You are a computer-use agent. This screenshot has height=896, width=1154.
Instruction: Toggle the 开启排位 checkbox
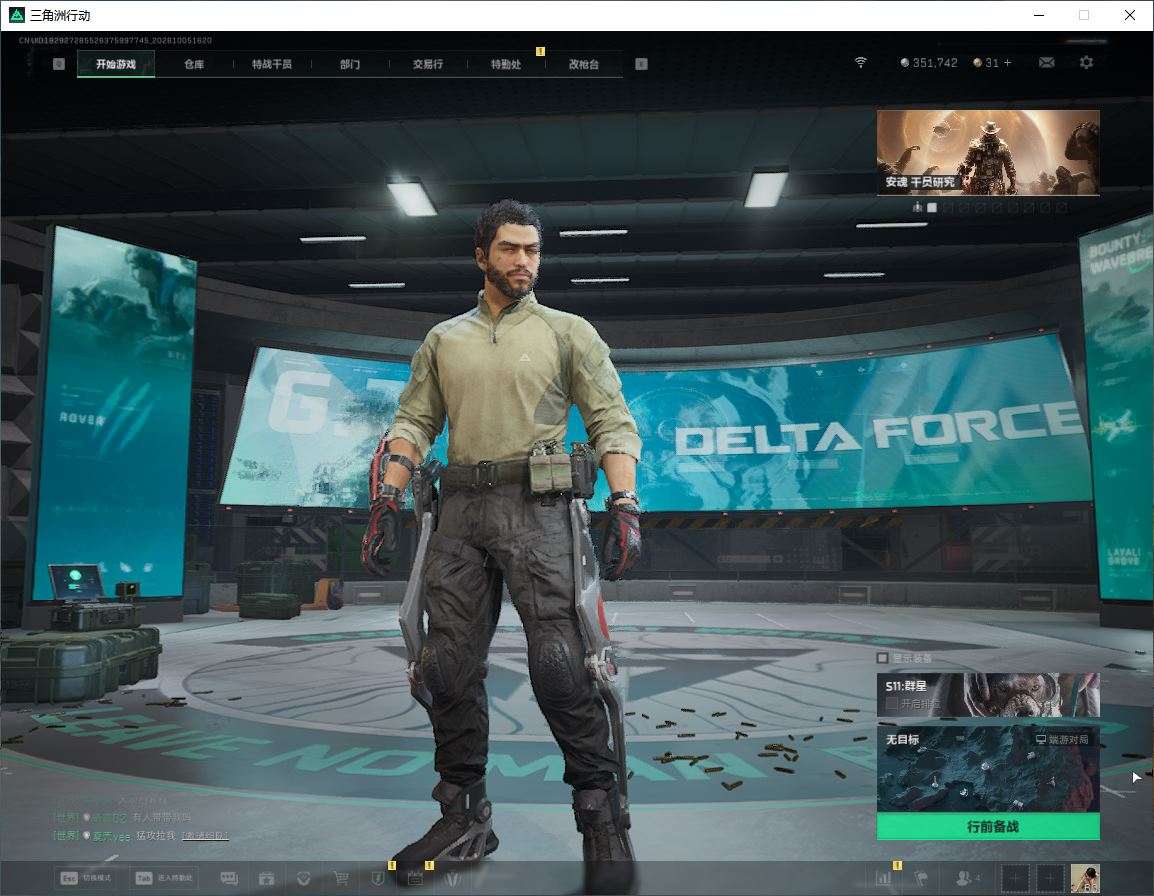coord(892,704)
